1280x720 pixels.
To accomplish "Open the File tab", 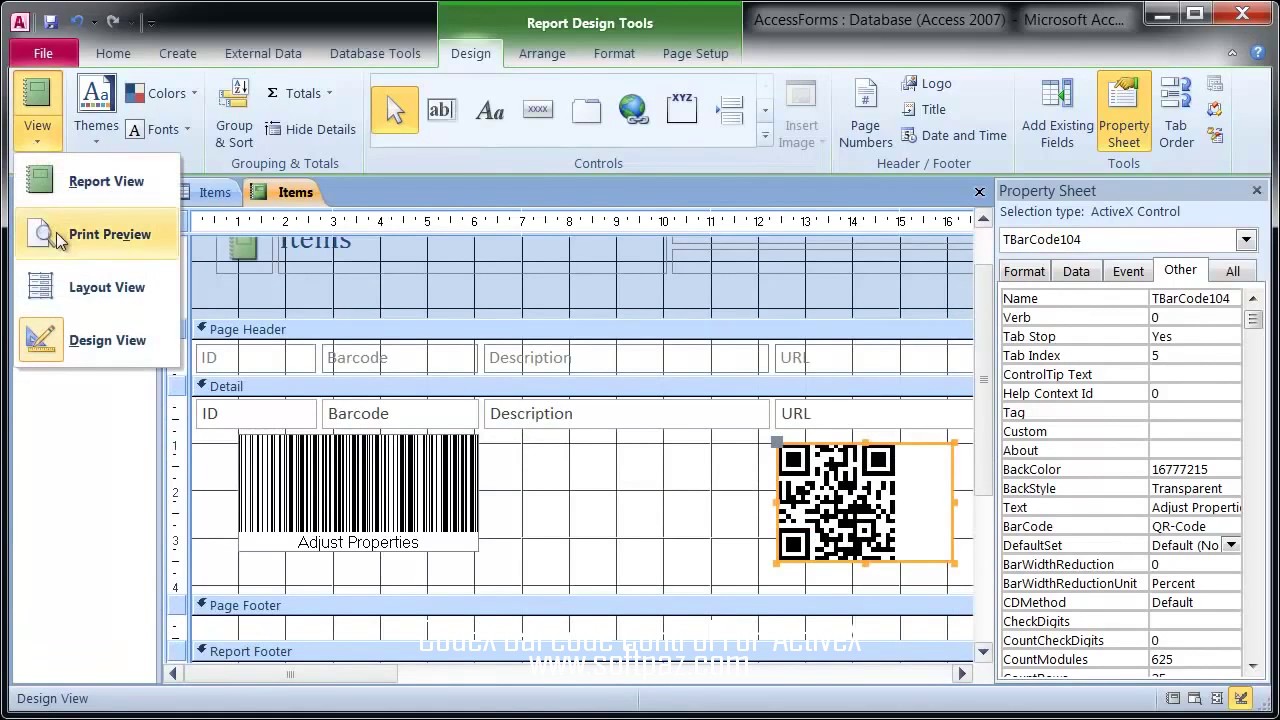I will tap(43, 53).
